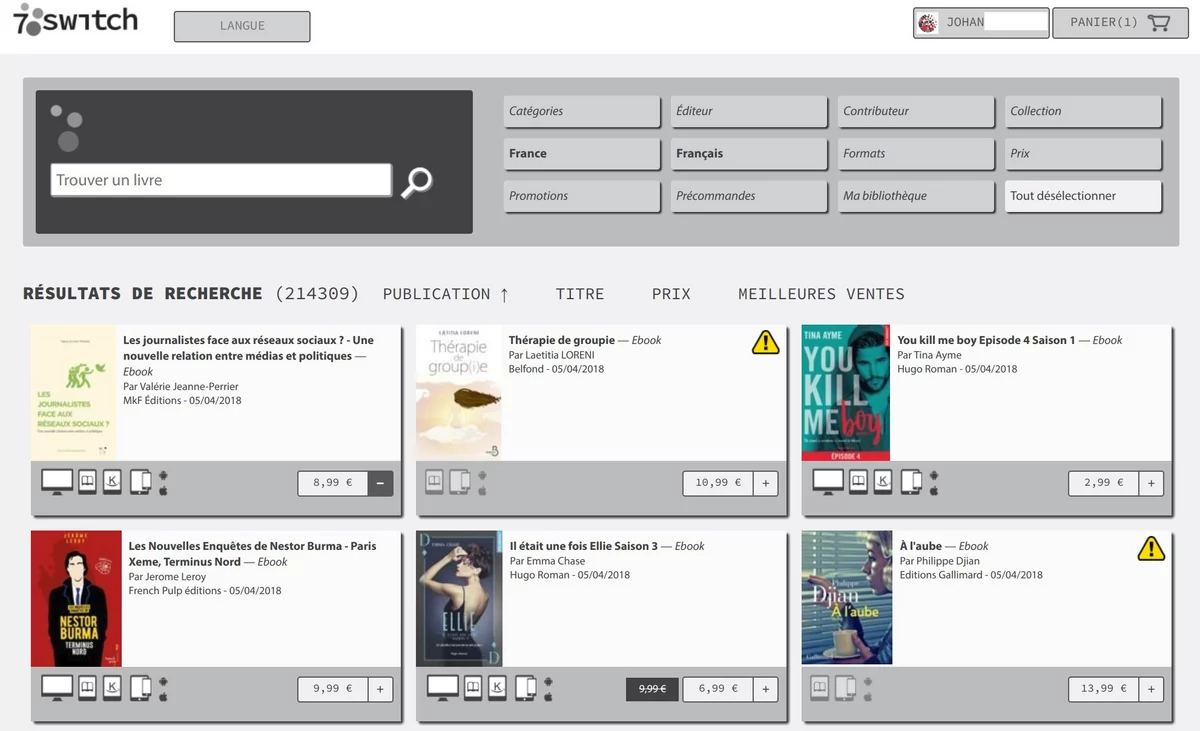
Task: Click Android icon on Les journalistes card
Action: [163, 475]
